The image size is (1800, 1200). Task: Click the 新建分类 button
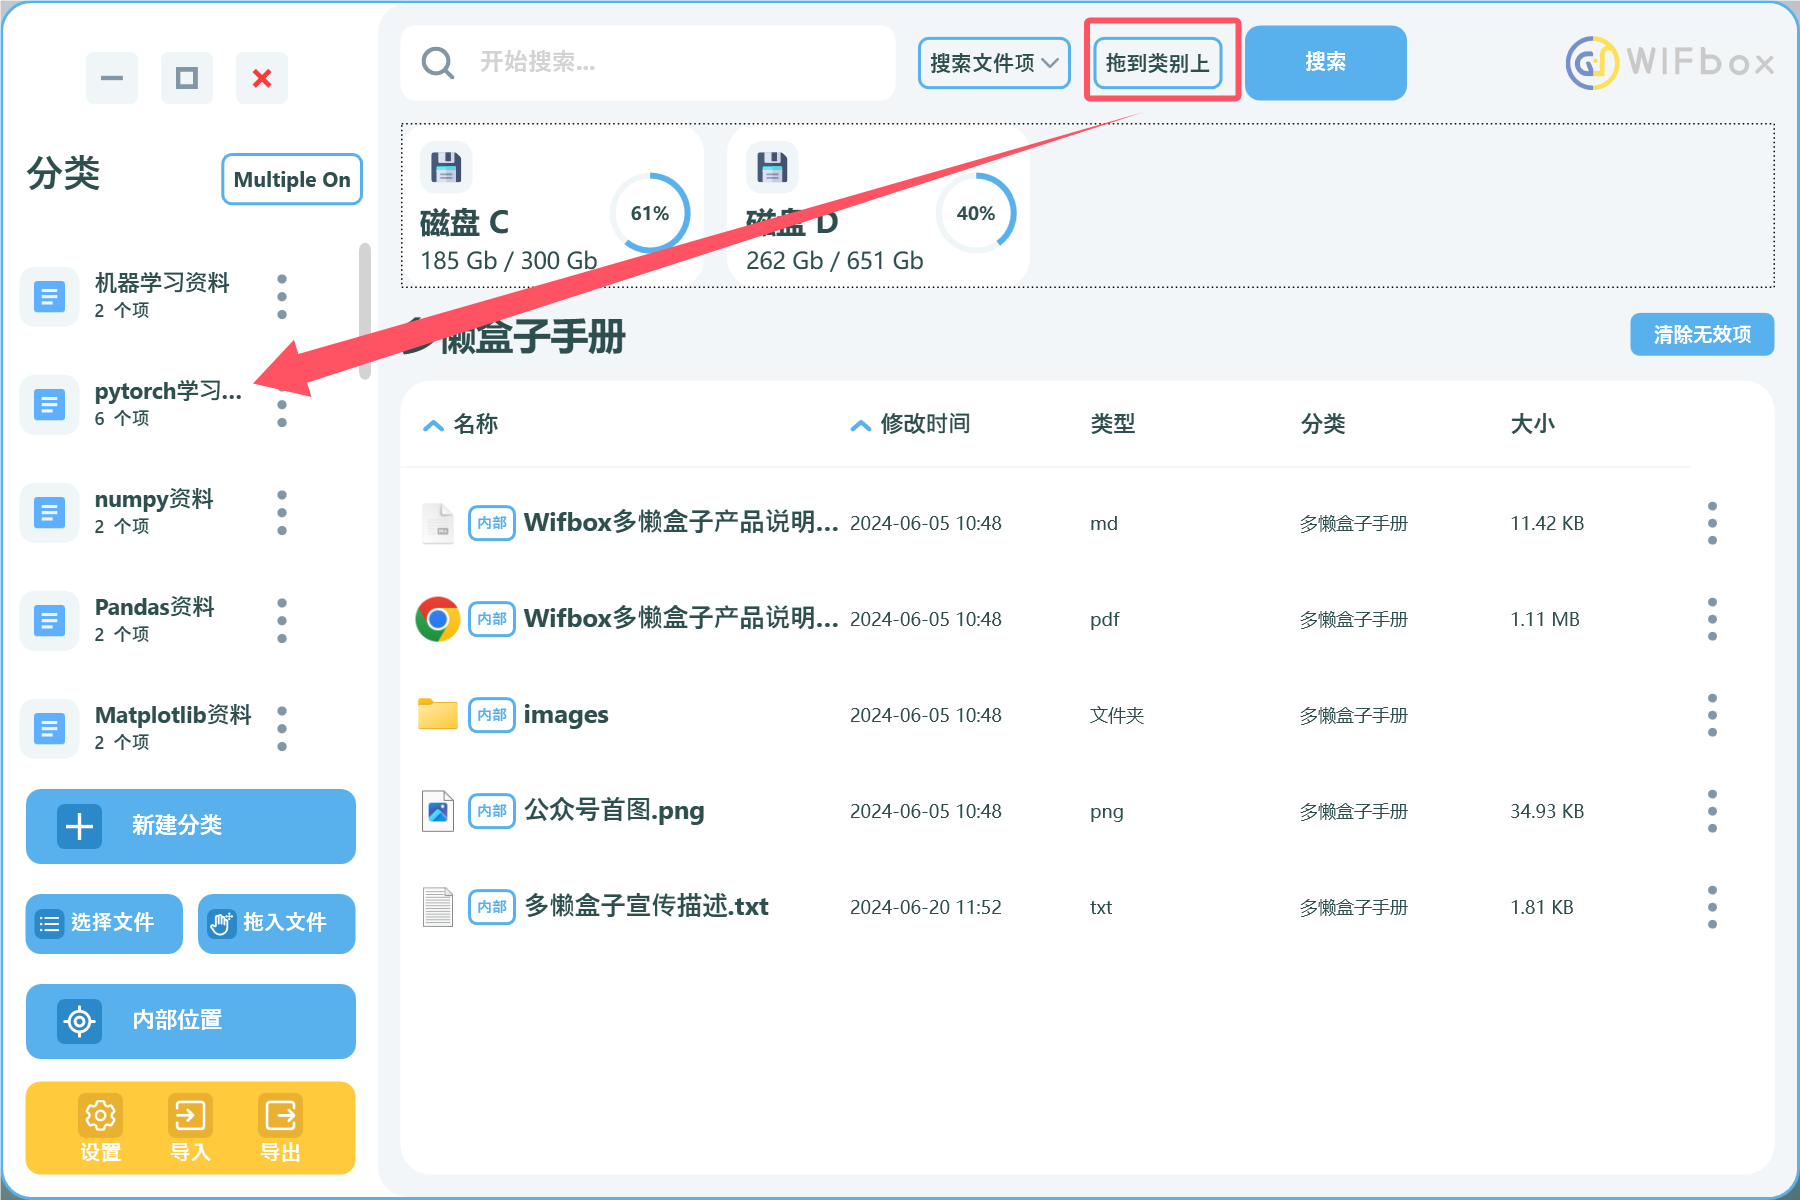(x=191, y=826)
